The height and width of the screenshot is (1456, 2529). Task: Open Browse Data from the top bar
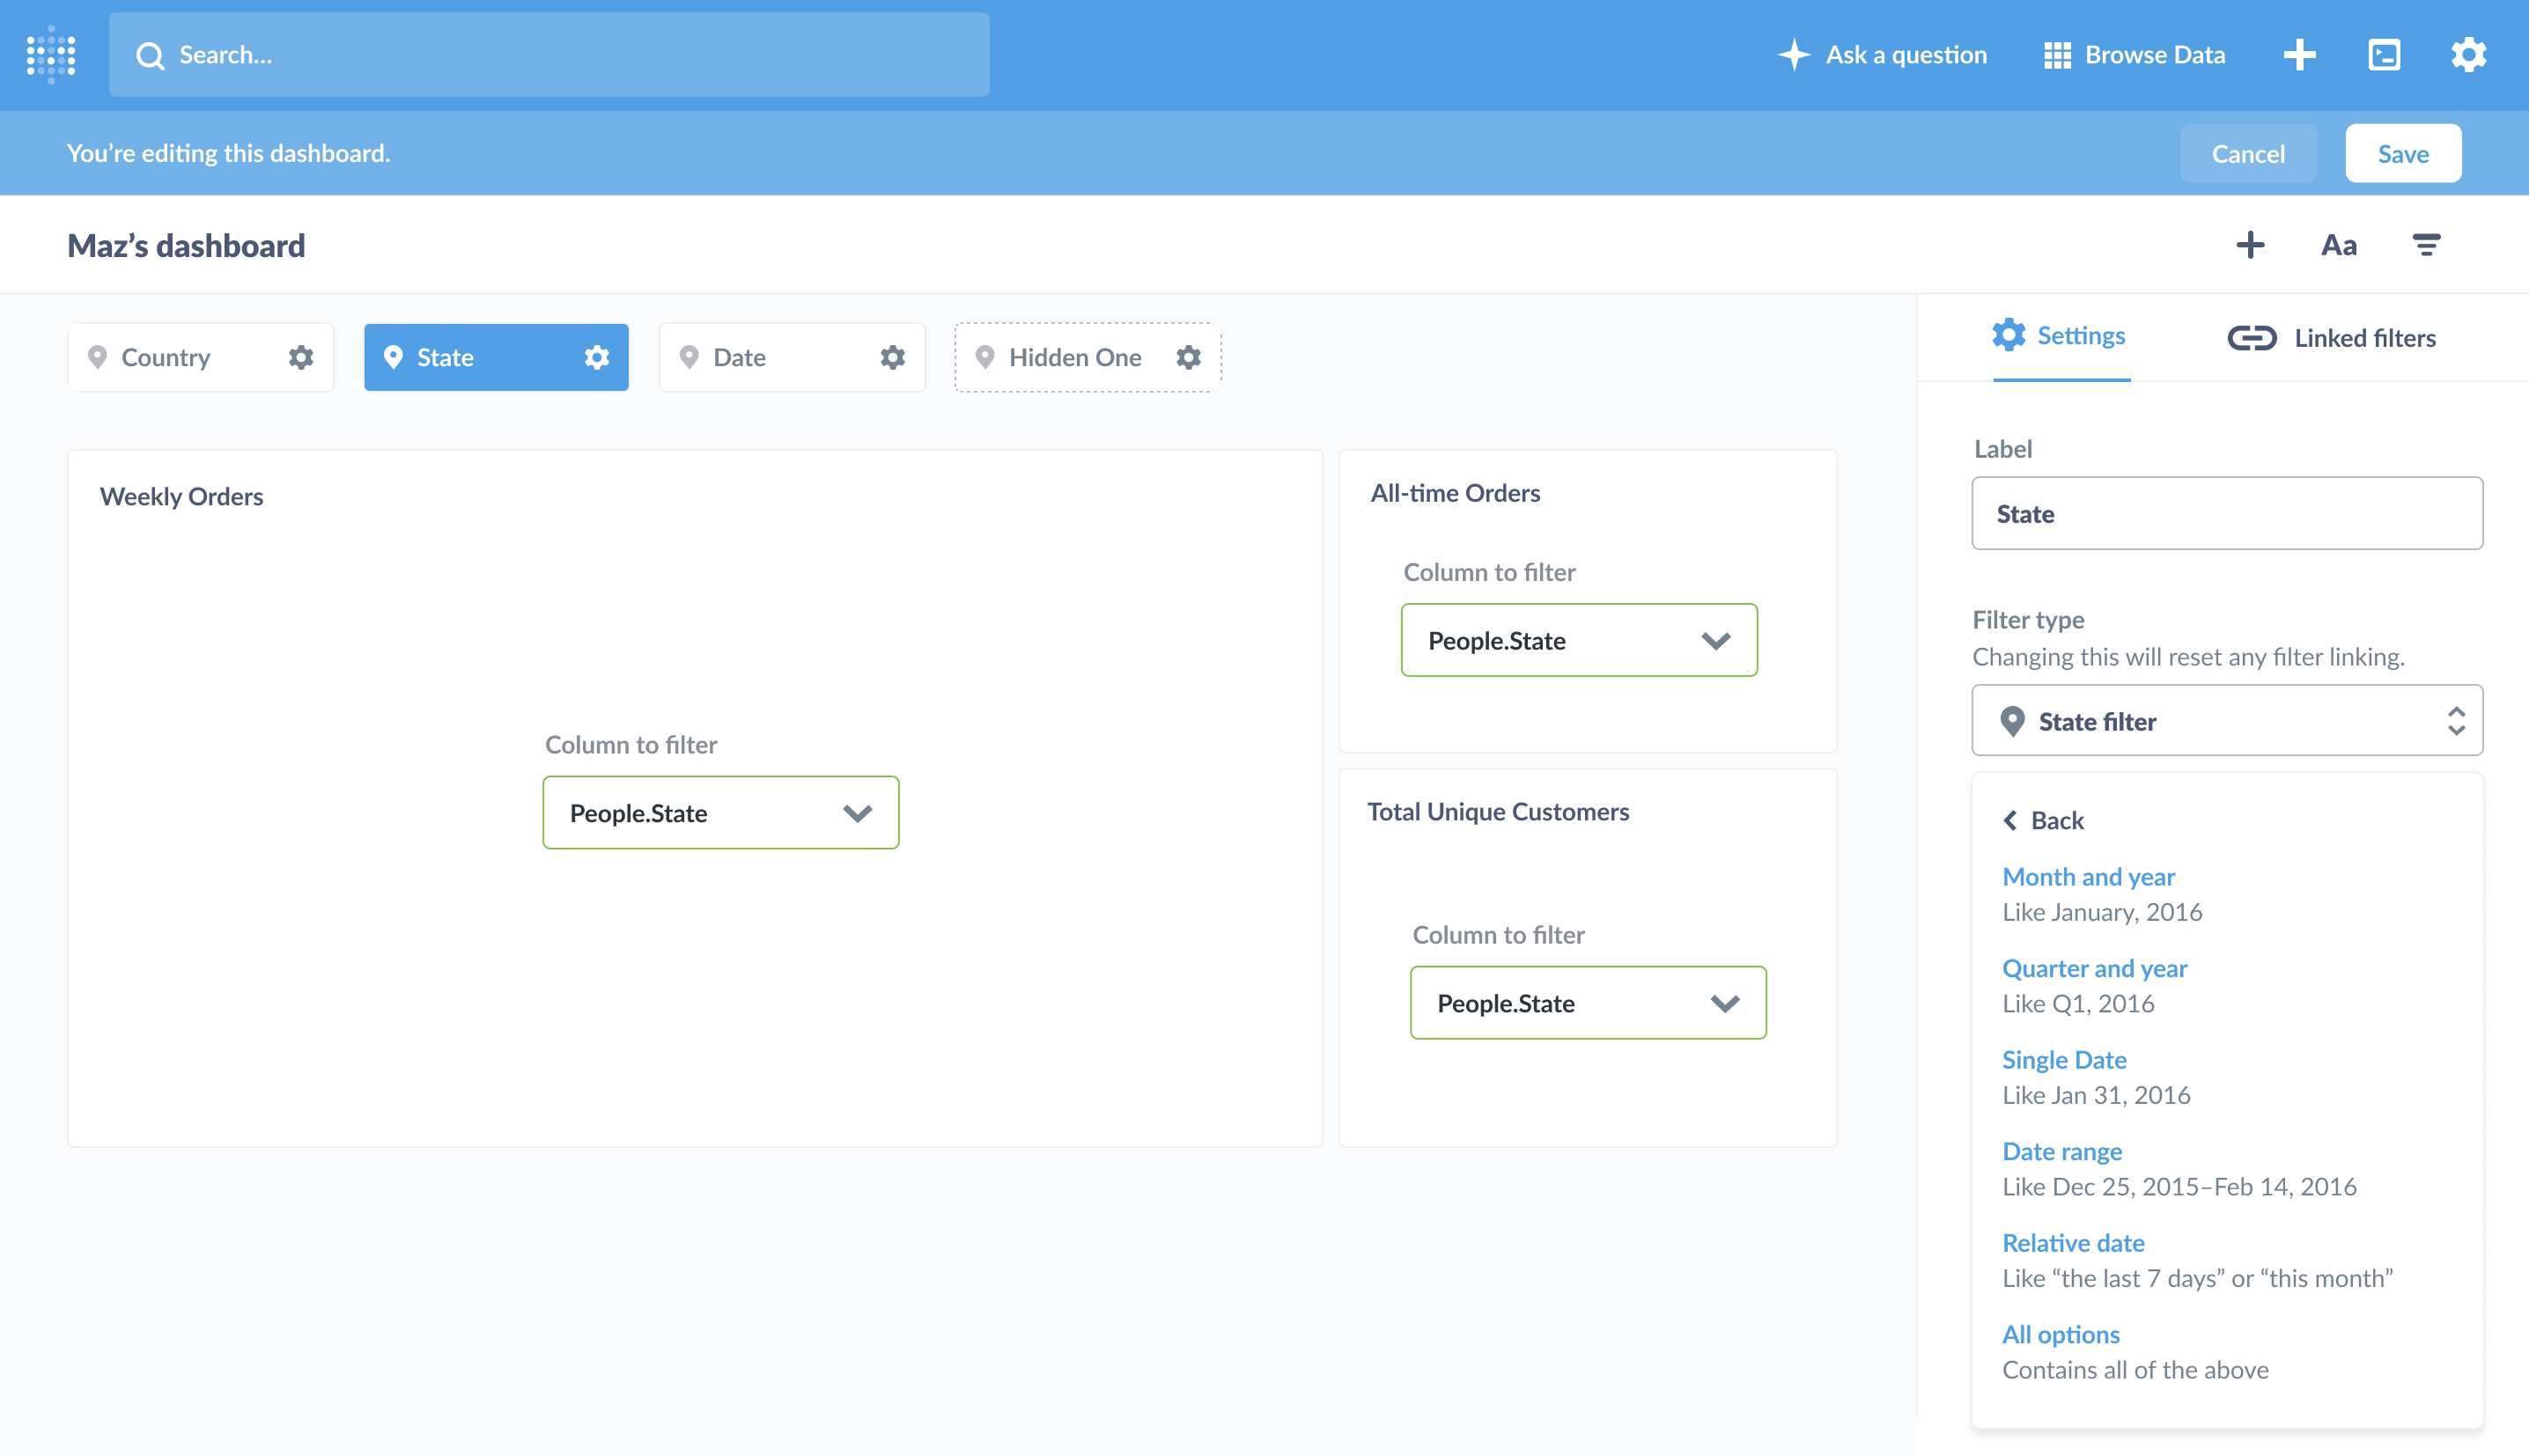coord(2131,54)
